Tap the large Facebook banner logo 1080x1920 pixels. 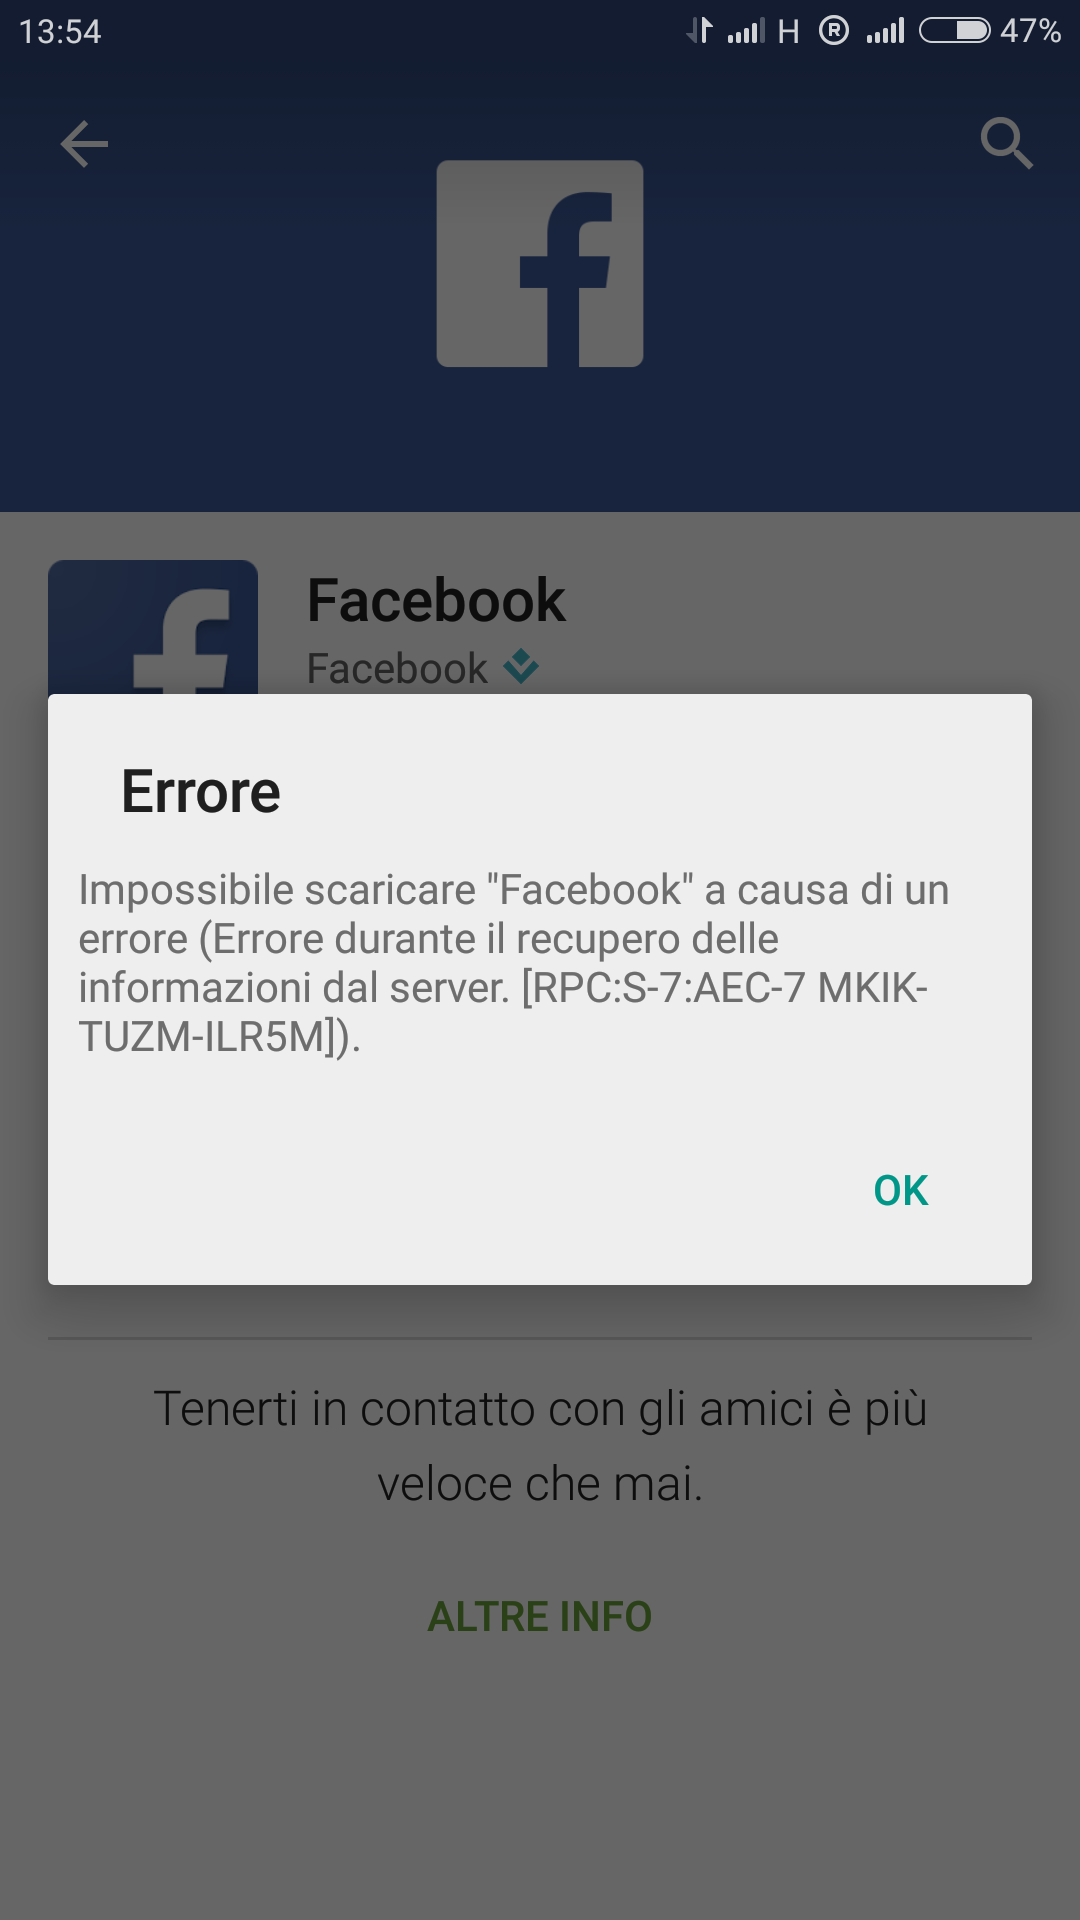[540, 264]
